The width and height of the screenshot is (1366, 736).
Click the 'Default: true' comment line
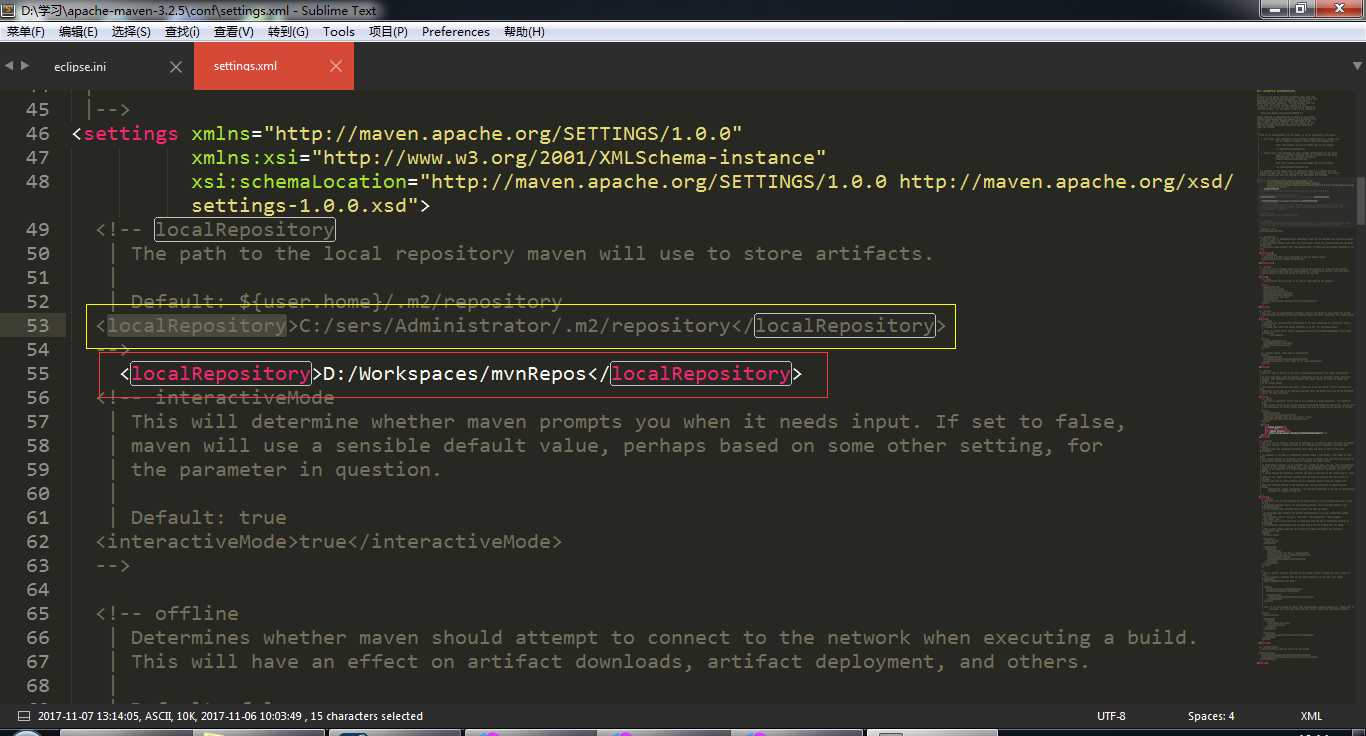[209, 518]
